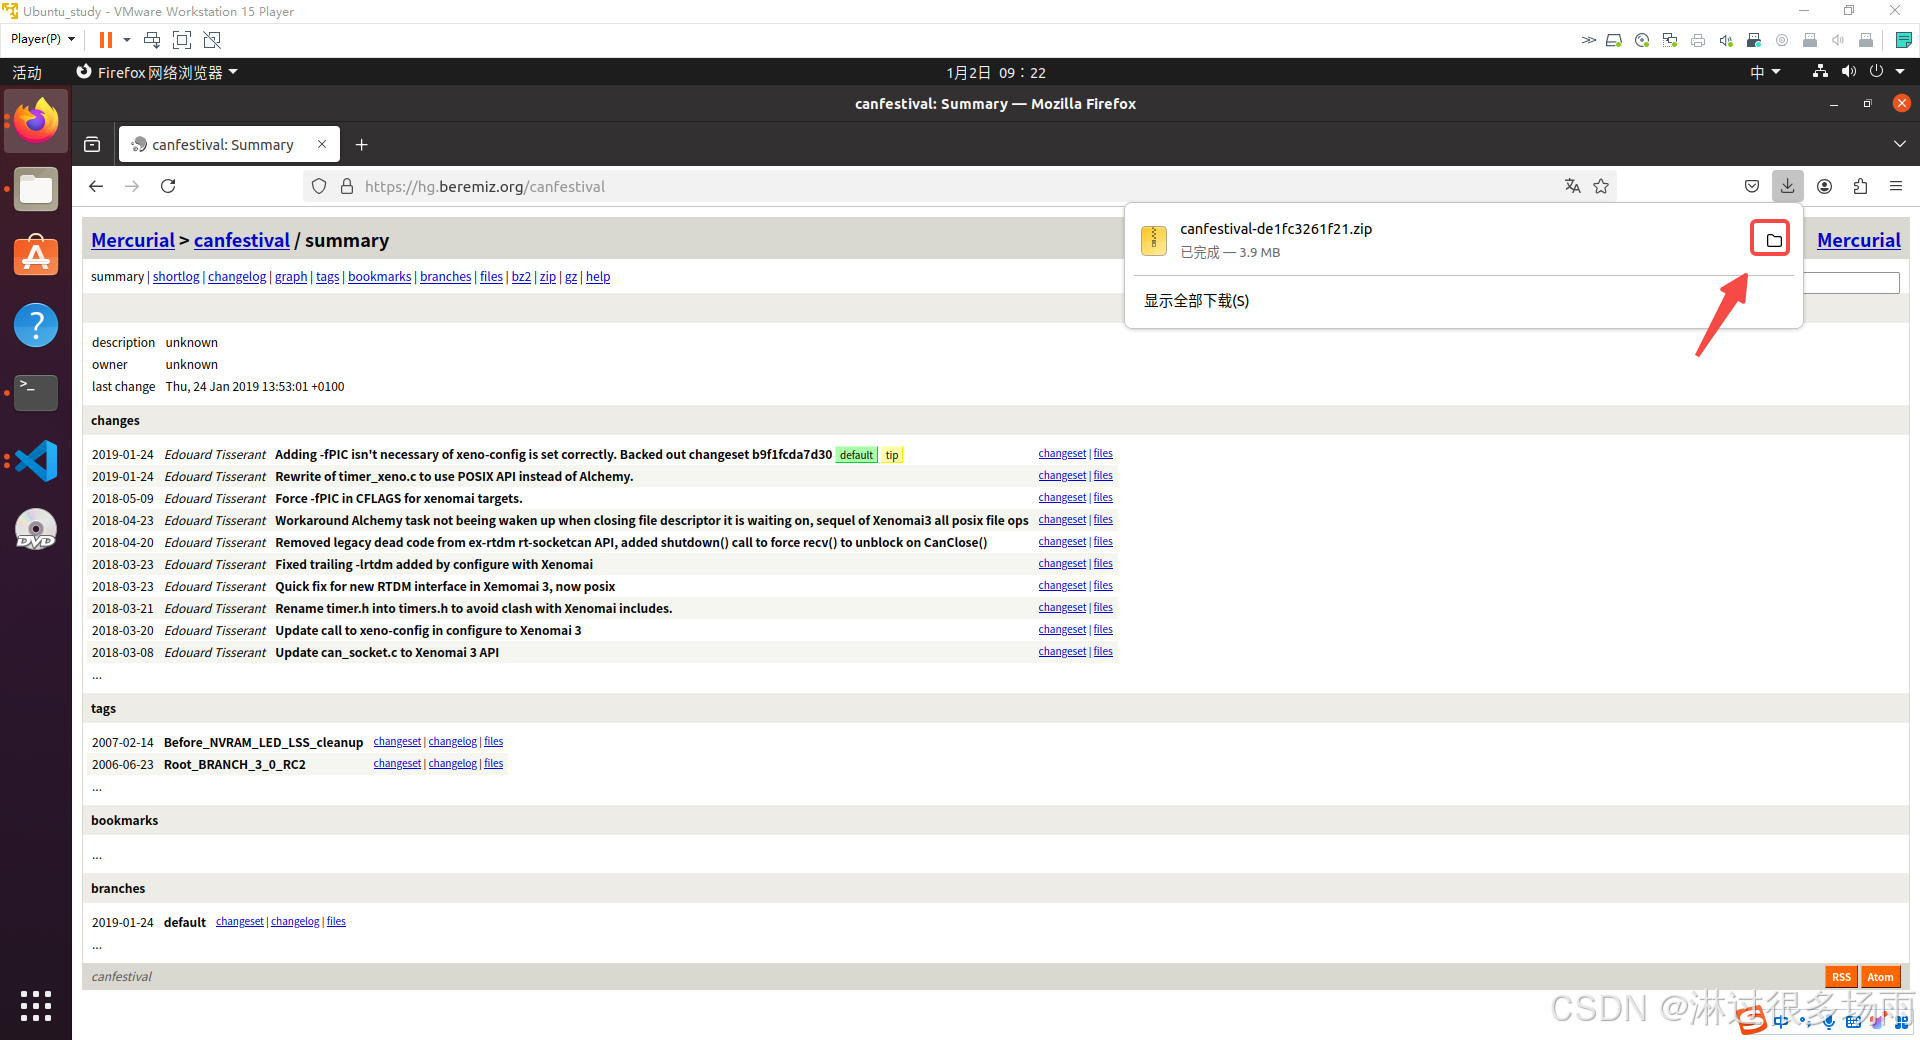Open the Firefox account icon

pos(1824,186)
